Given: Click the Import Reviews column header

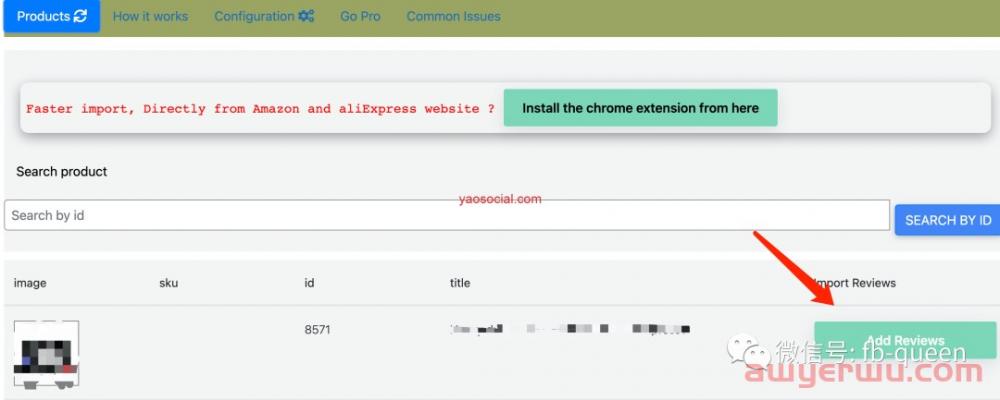Looking at the screenshot, I should (856, 283).
